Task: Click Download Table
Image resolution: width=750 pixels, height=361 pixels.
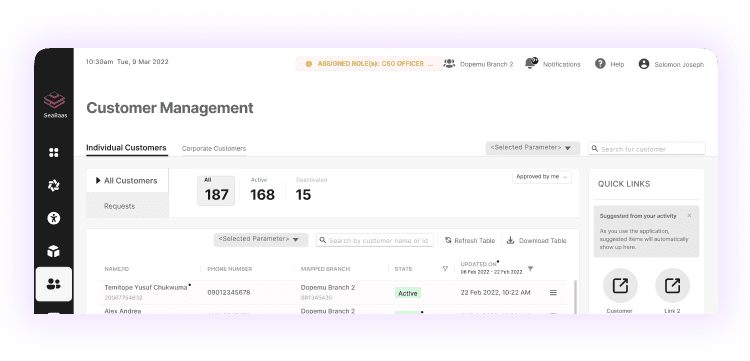Action: [537, 241]
